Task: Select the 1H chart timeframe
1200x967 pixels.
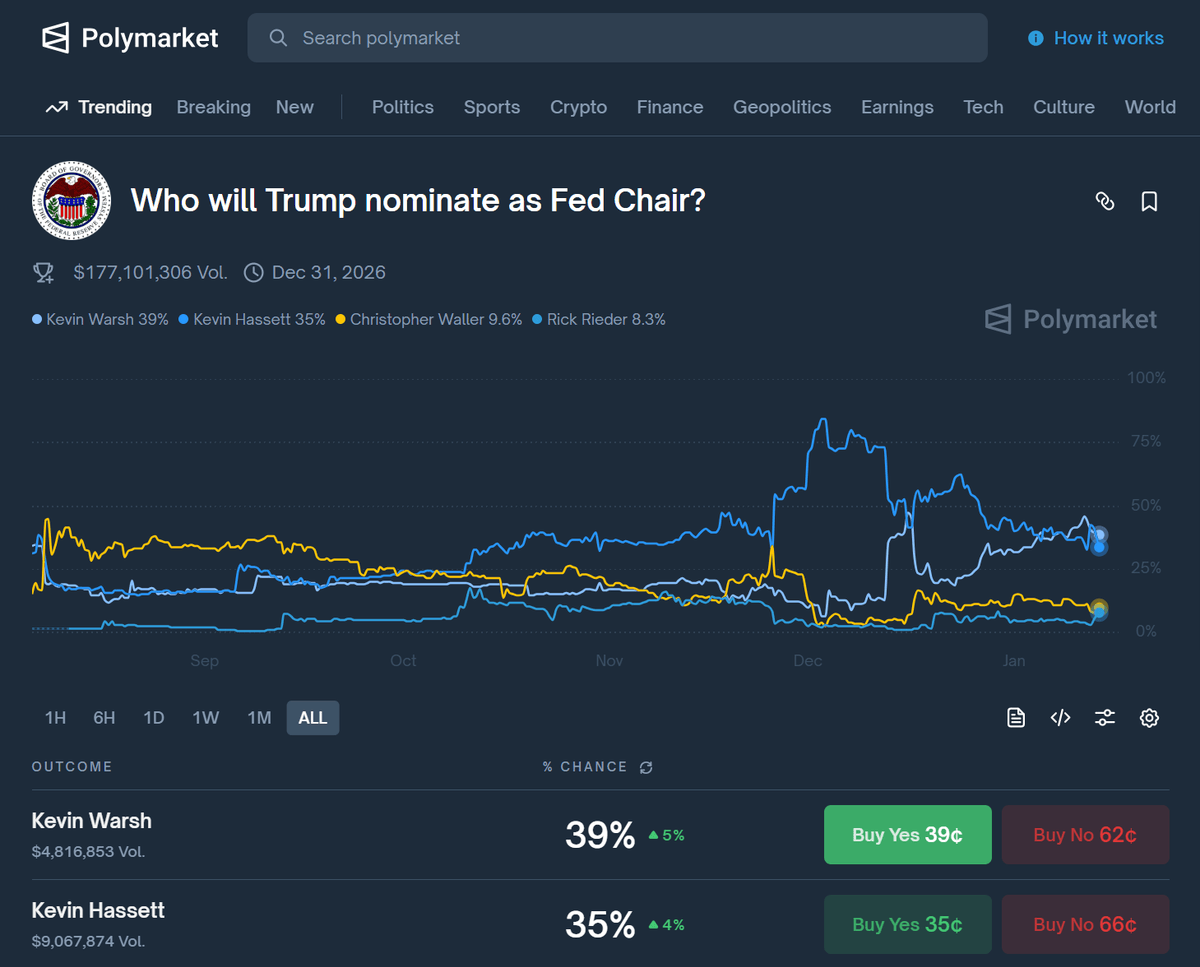Action: (55, 718)
